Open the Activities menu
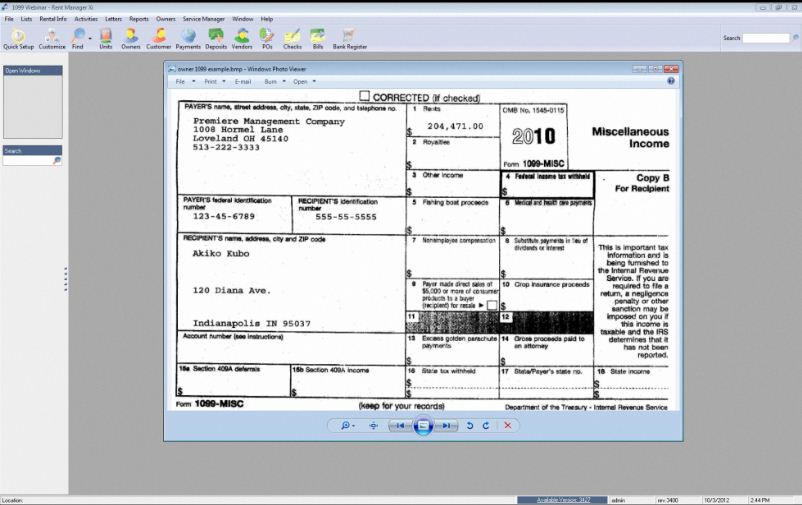 tap(86, 19)
